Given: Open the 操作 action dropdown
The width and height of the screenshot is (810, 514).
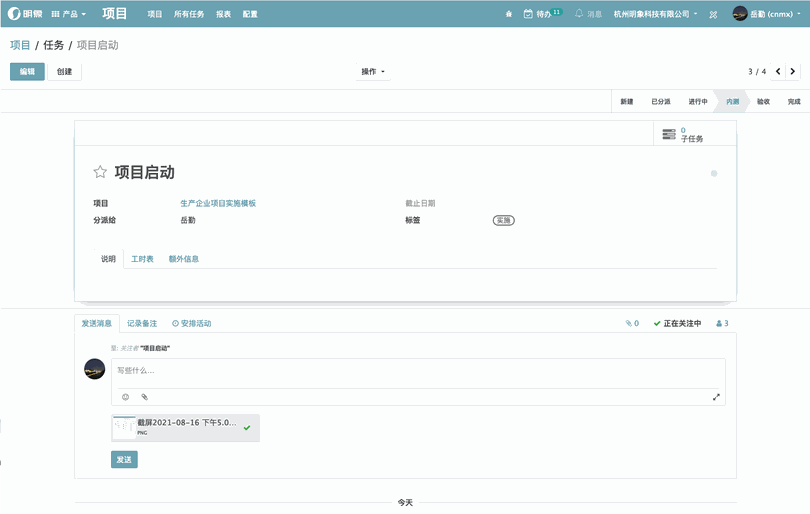Looking at the screenshot, I should point(373,72).
